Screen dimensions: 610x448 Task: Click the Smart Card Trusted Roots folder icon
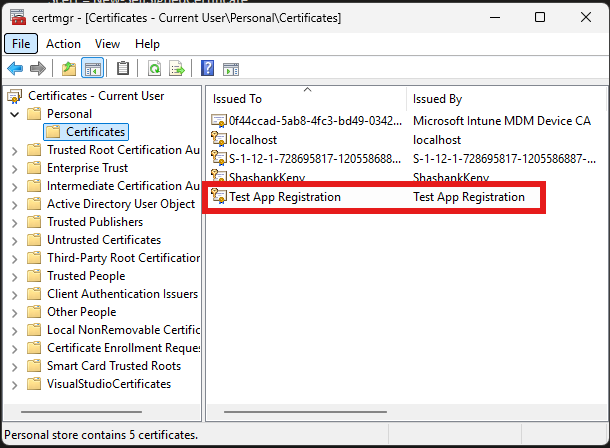[x=34, y=366]
